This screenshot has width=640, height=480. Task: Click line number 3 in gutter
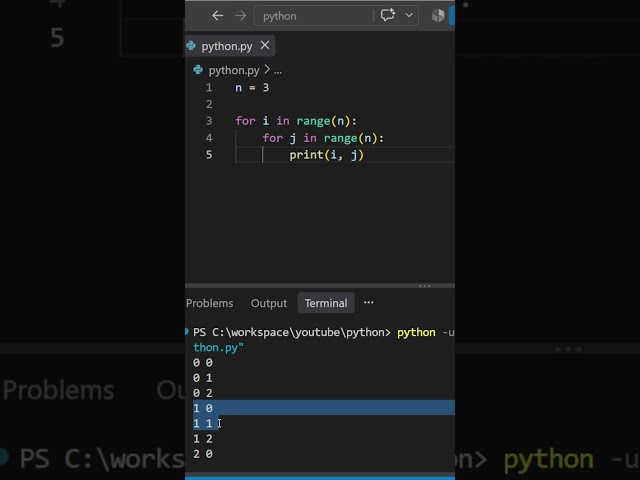209,121
